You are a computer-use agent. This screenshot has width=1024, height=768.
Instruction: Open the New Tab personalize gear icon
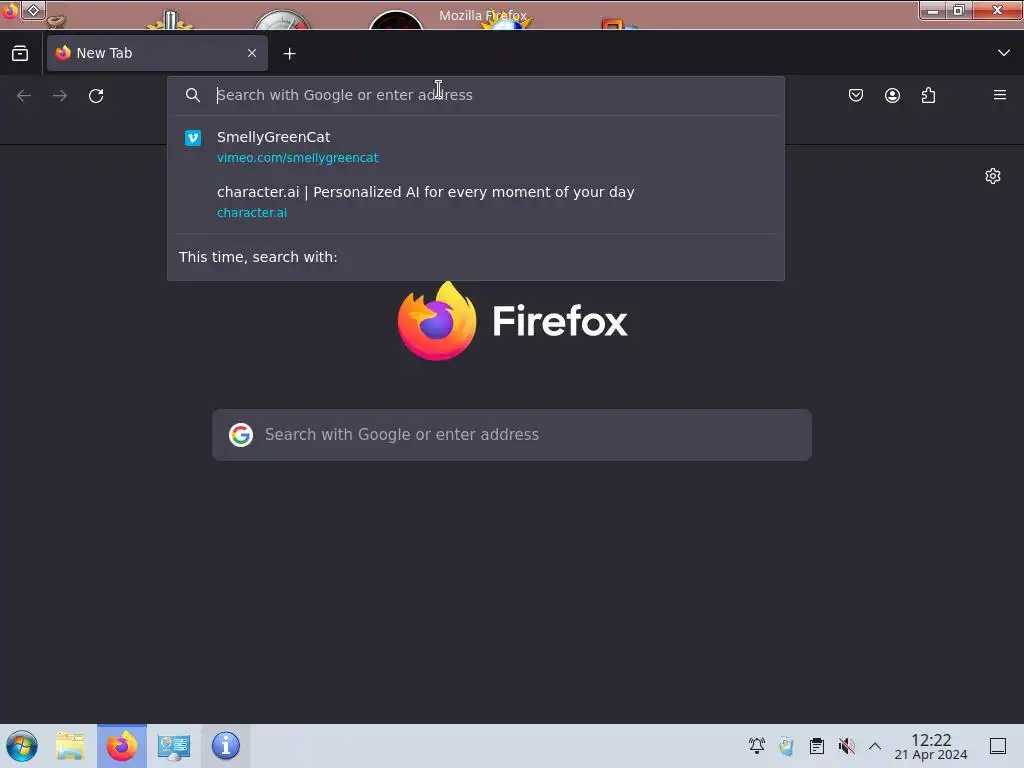[993, 176]
